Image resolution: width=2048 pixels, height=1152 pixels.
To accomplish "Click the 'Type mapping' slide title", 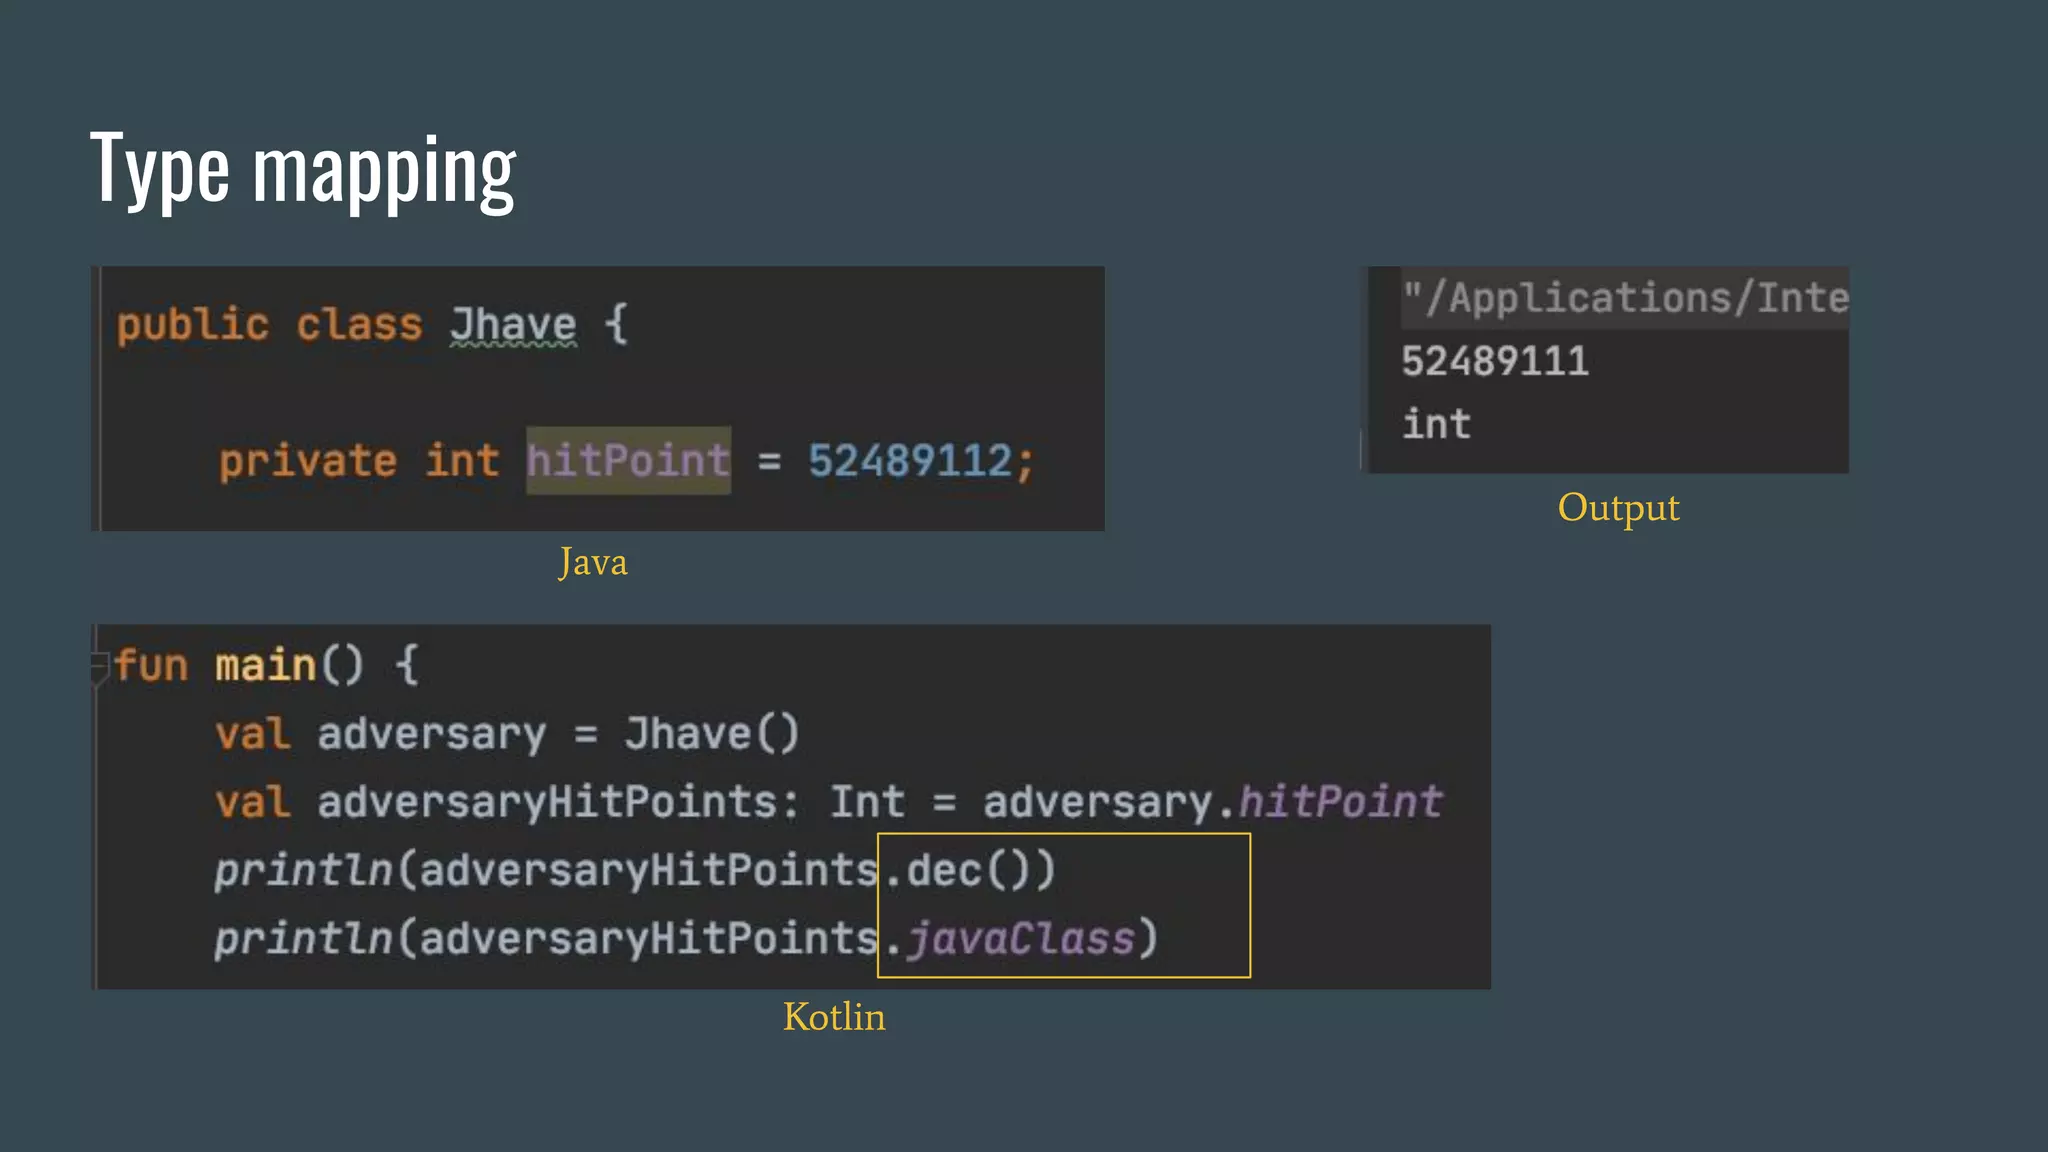I will [x=303, y=169].
